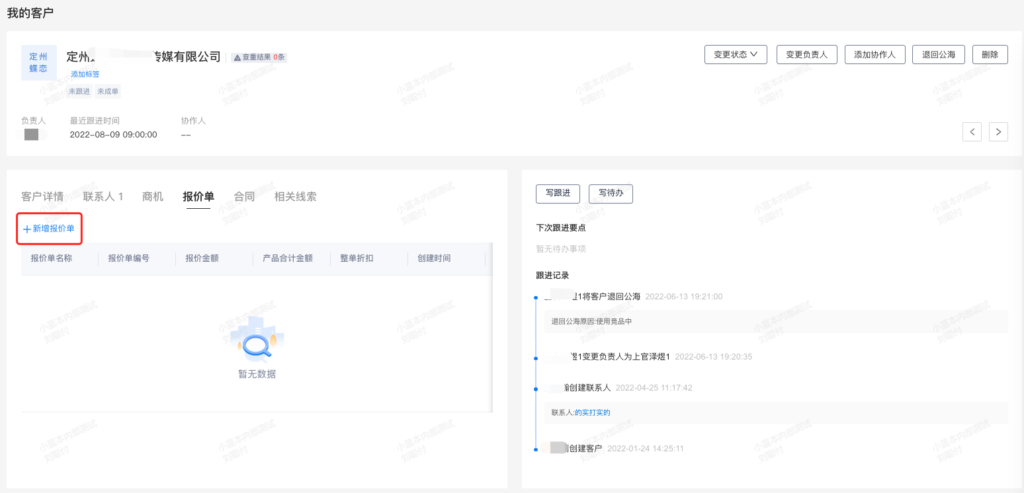Click the 退回公海 button
The width and height of the screenshot is (1024, 493).
939,55
